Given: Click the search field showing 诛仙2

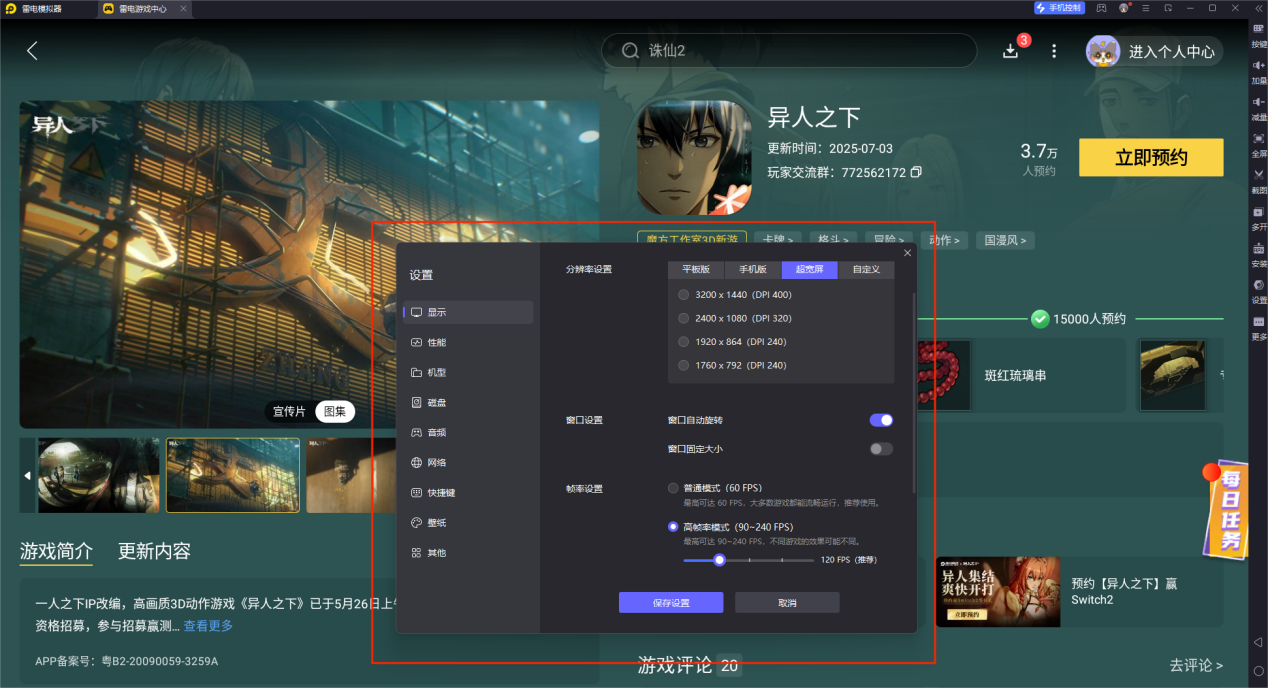Looking at the screenshot, I should 789,51.
